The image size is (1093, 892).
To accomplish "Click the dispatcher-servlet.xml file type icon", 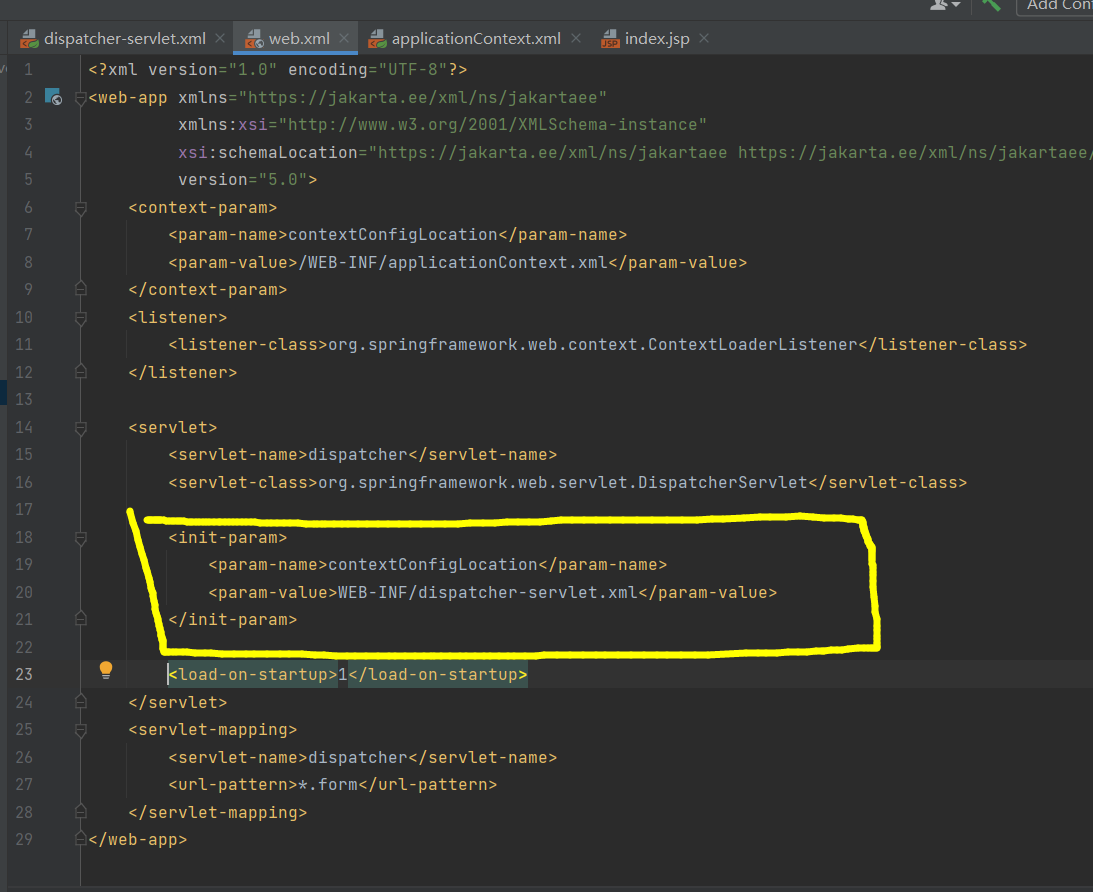I will [x=29, y=39].
